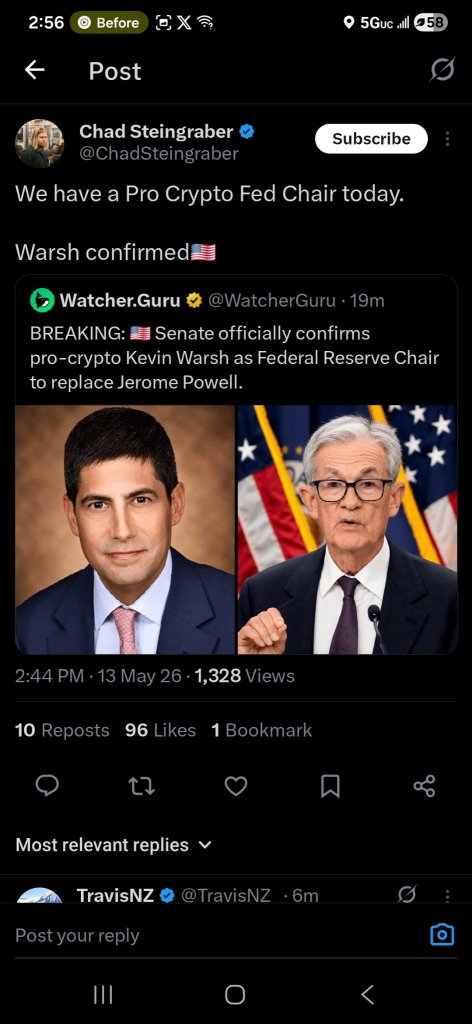Tap the back arrow icon

pos(35,71)
